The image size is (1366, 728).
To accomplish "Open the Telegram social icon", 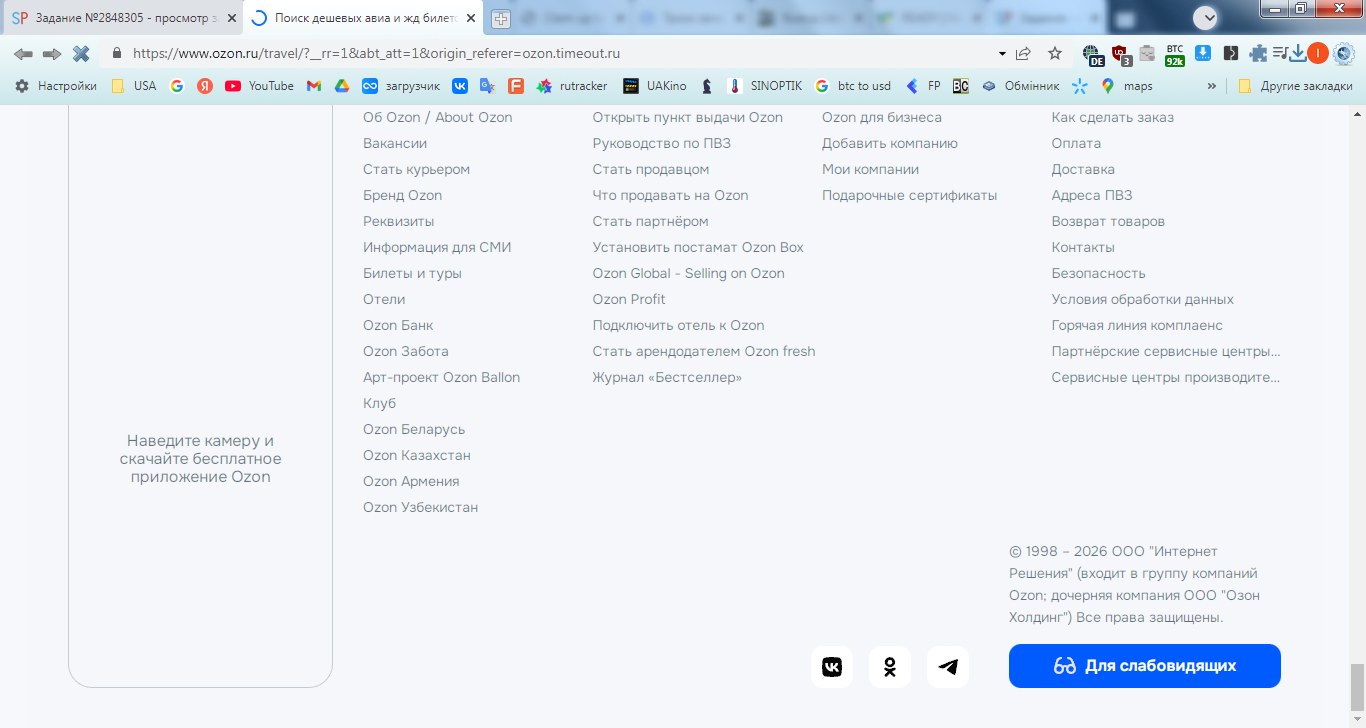I will (x=948, y=667).
